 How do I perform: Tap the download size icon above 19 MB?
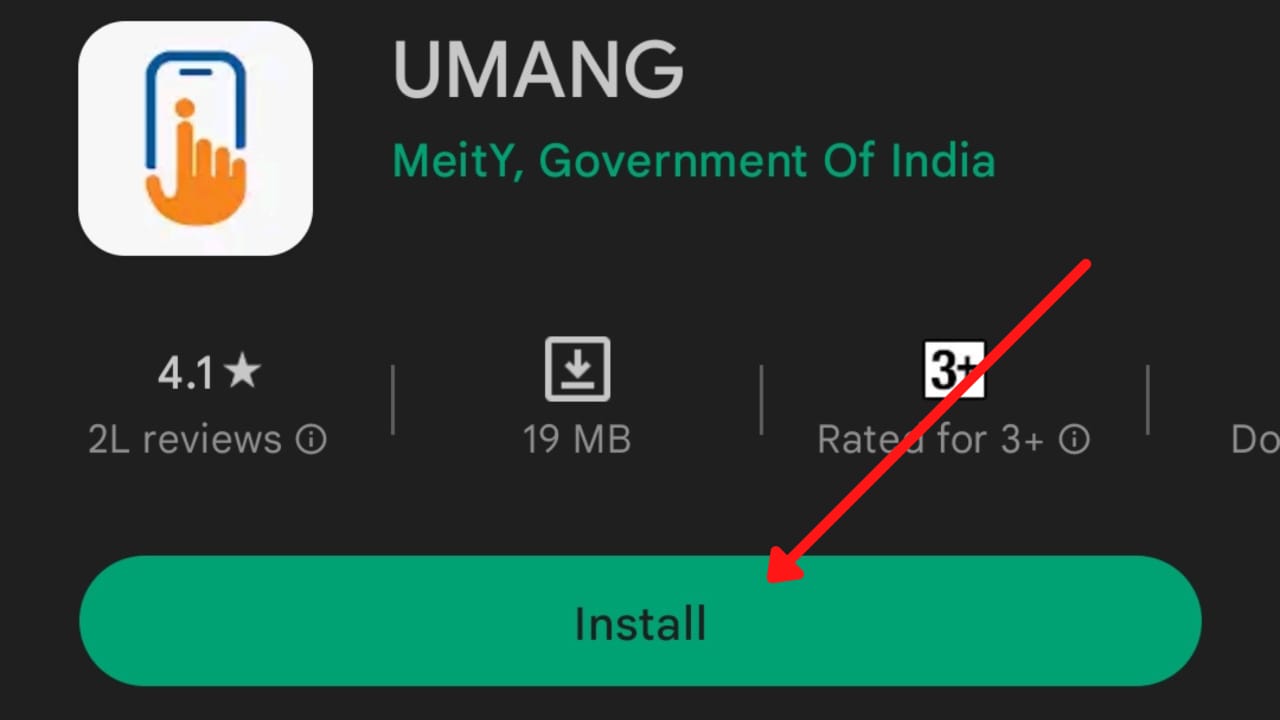577,369
